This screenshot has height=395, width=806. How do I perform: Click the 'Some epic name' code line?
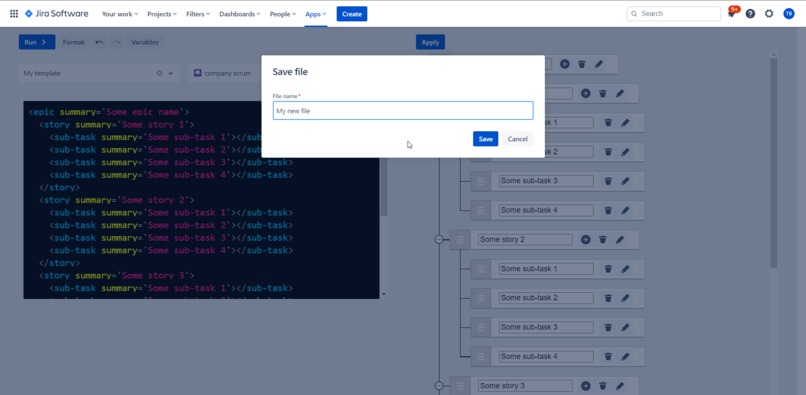[x=109, y=112]
